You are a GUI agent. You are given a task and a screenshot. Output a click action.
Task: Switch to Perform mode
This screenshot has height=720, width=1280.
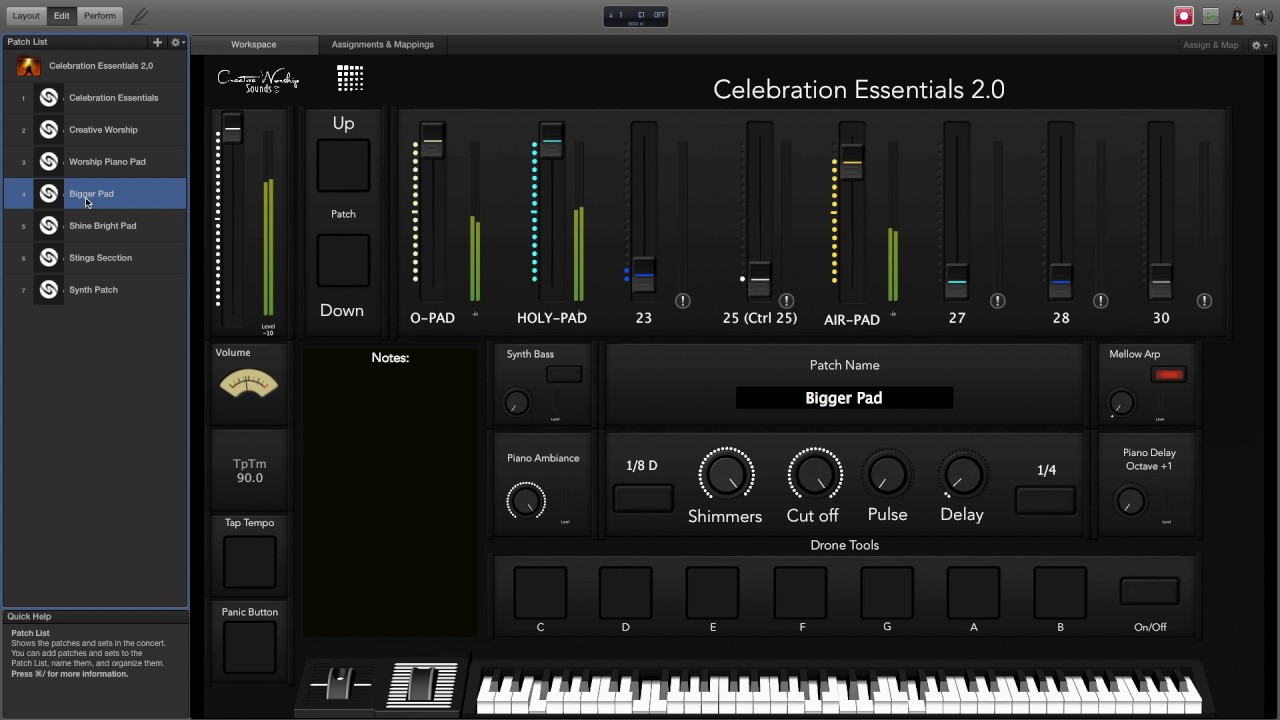point(99,16)
